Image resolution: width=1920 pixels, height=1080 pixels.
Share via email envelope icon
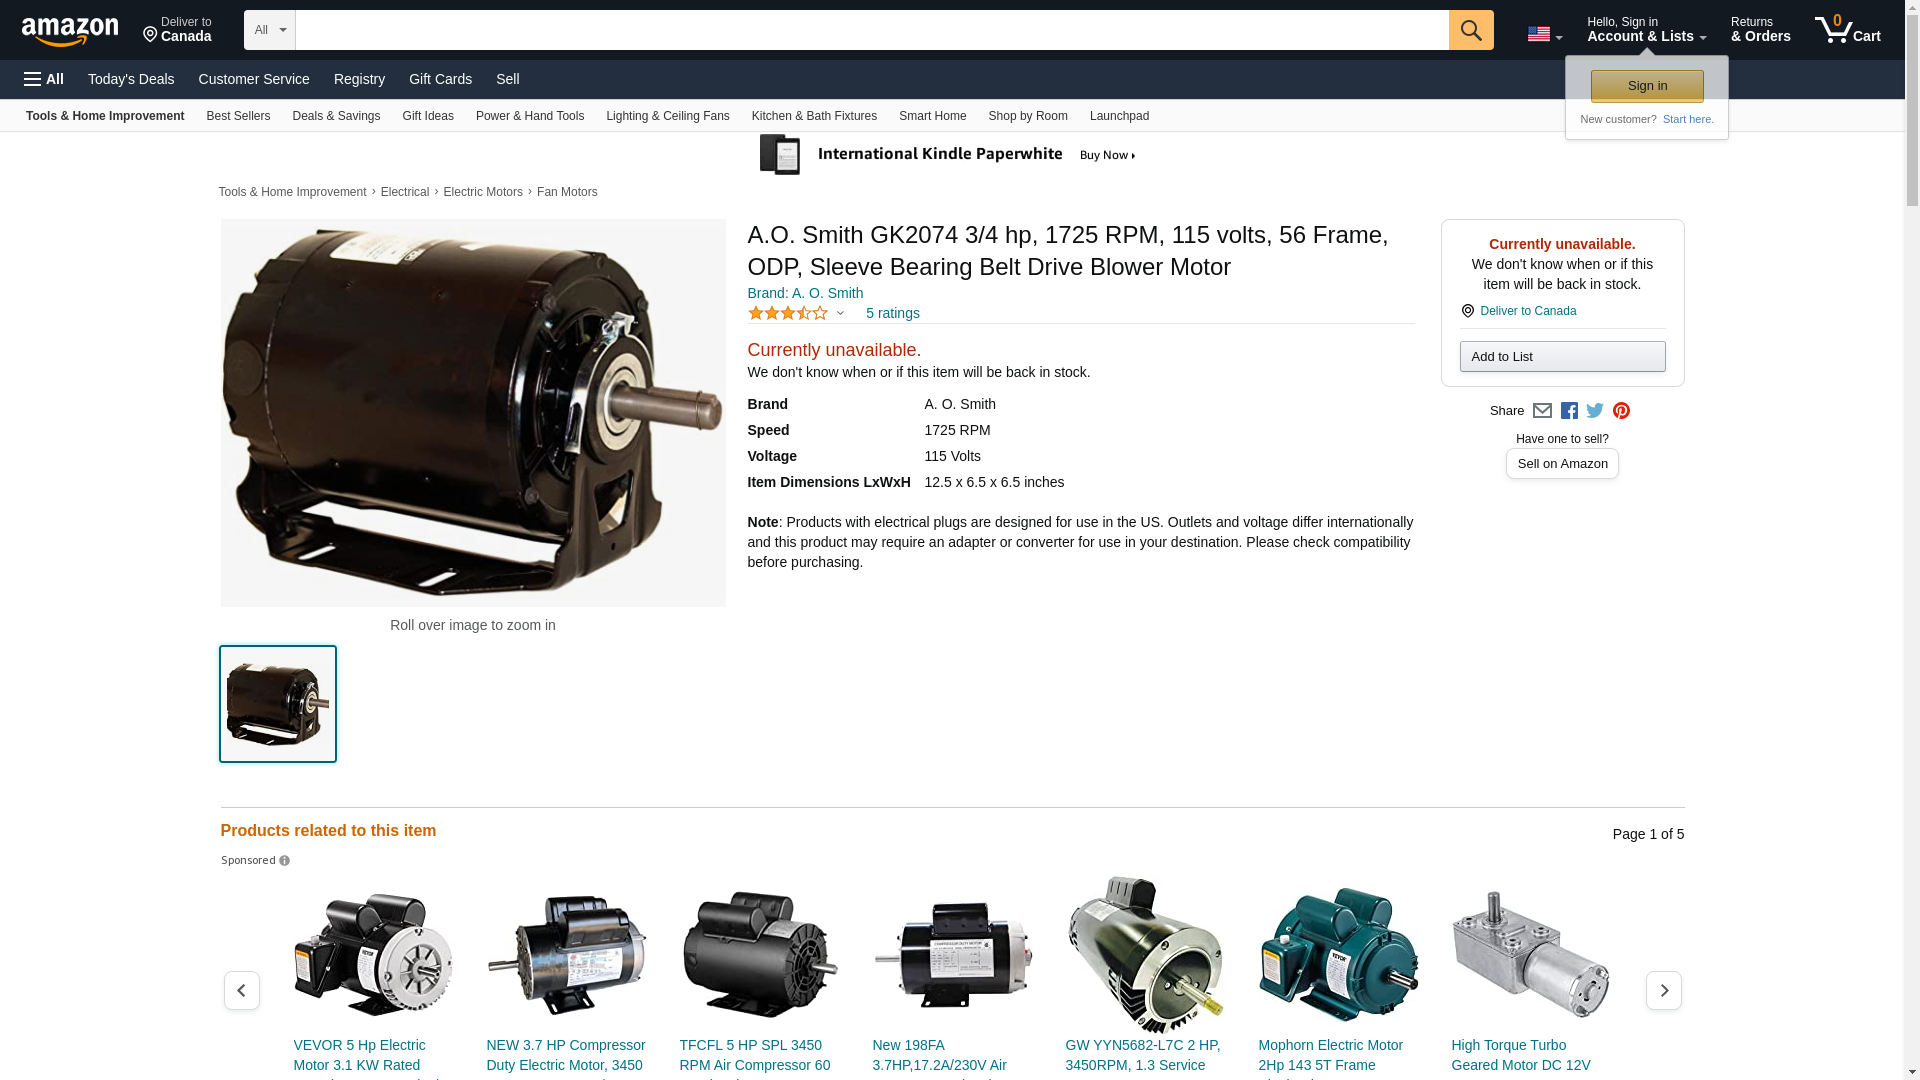(1542, 411)
